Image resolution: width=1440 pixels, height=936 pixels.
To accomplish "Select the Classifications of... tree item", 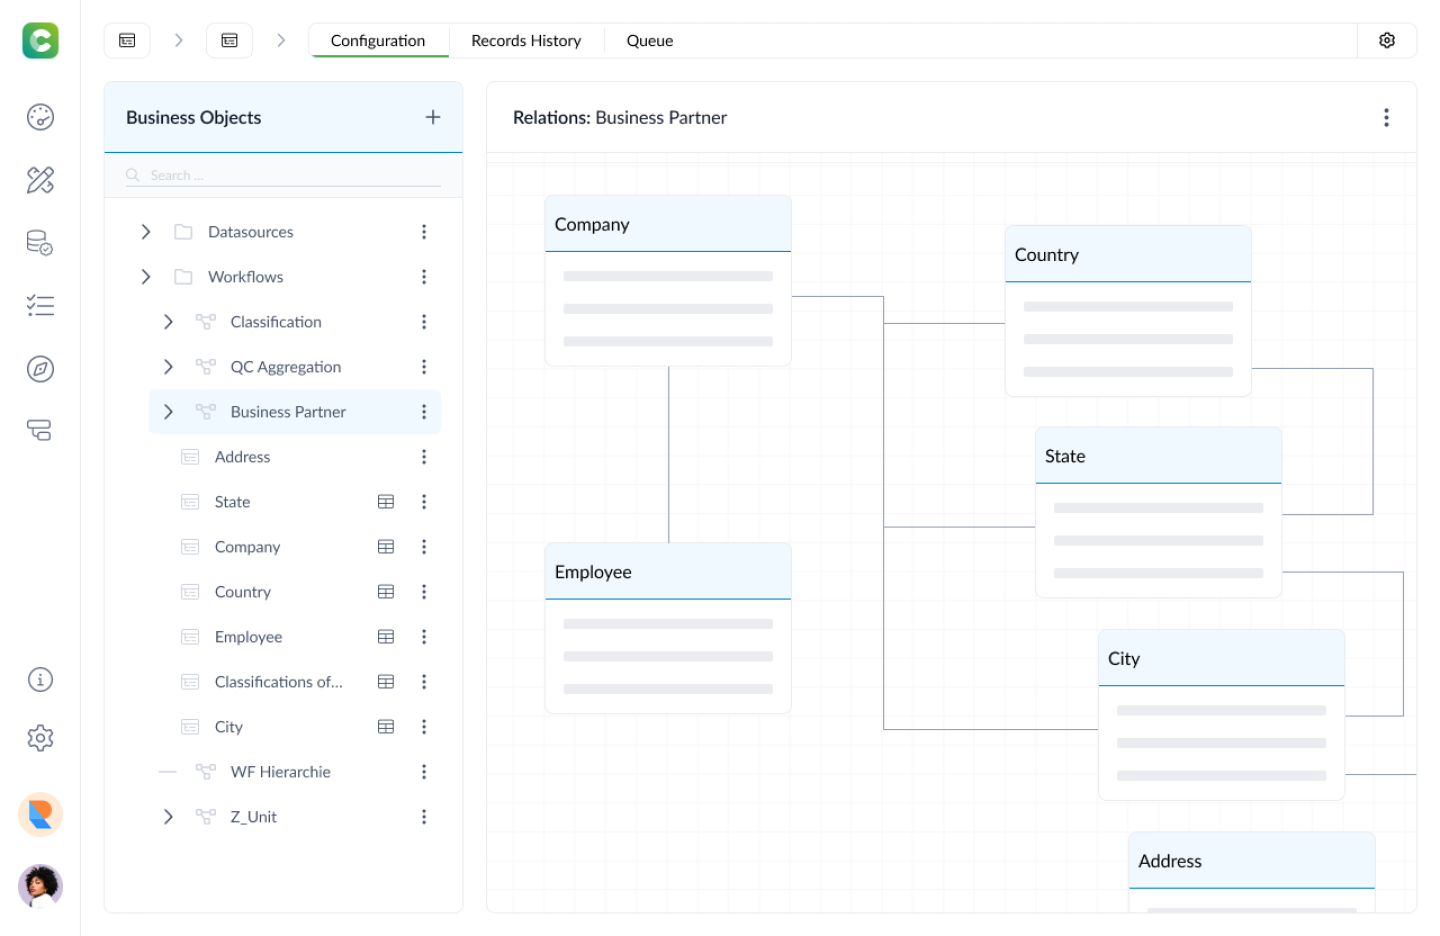I will click(278, 682).
